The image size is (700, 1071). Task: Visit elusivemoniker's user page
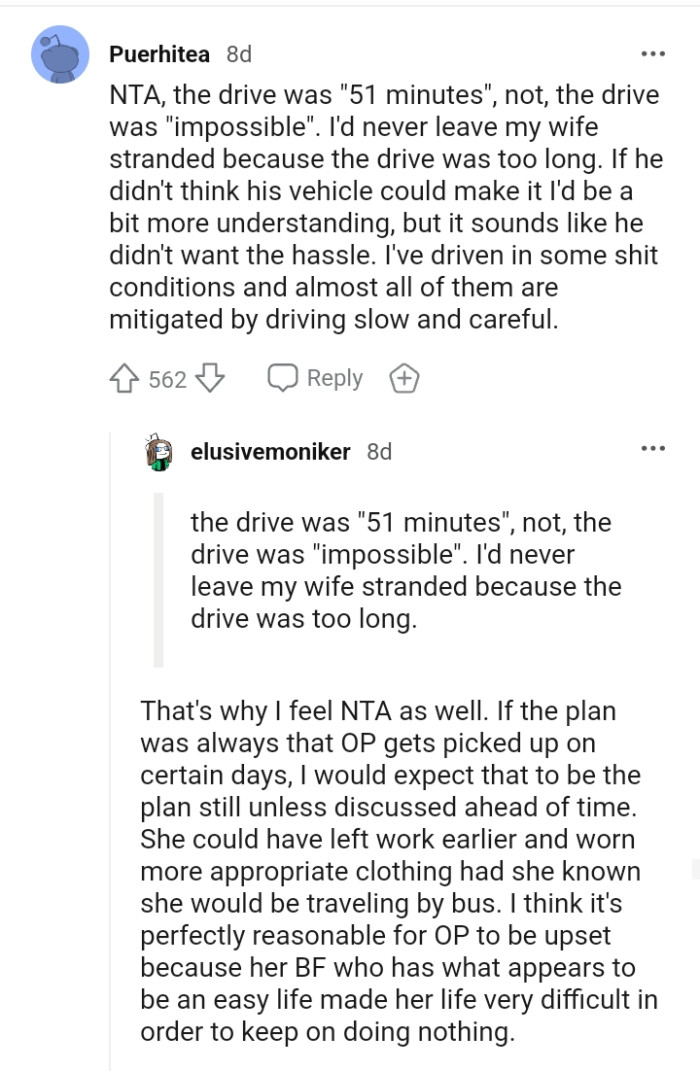(x=269, y=451)
